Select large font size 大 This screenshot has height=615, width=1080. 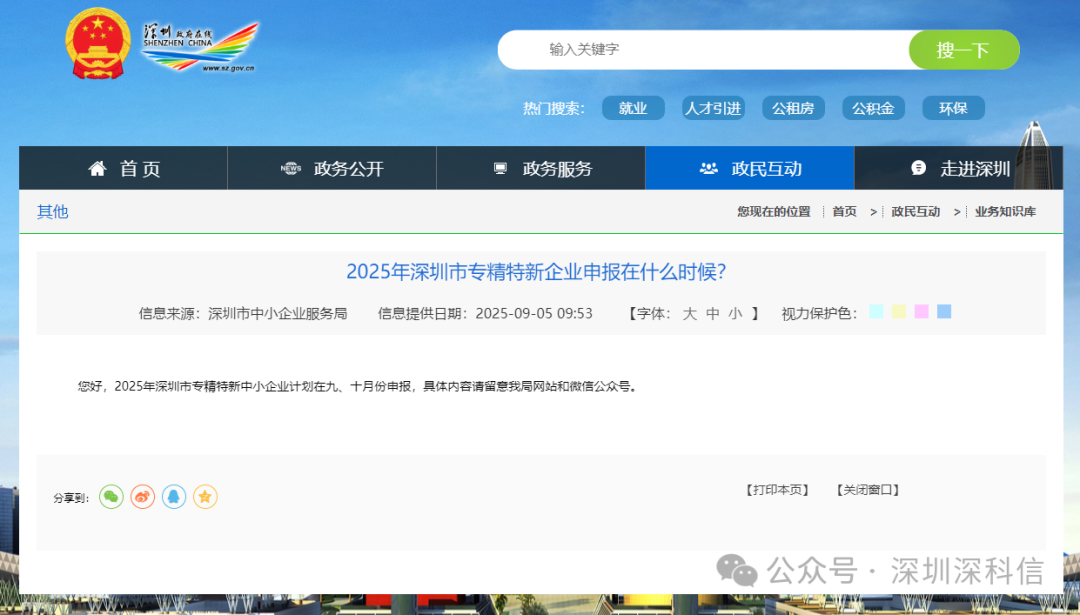click(x=689, y=313)
